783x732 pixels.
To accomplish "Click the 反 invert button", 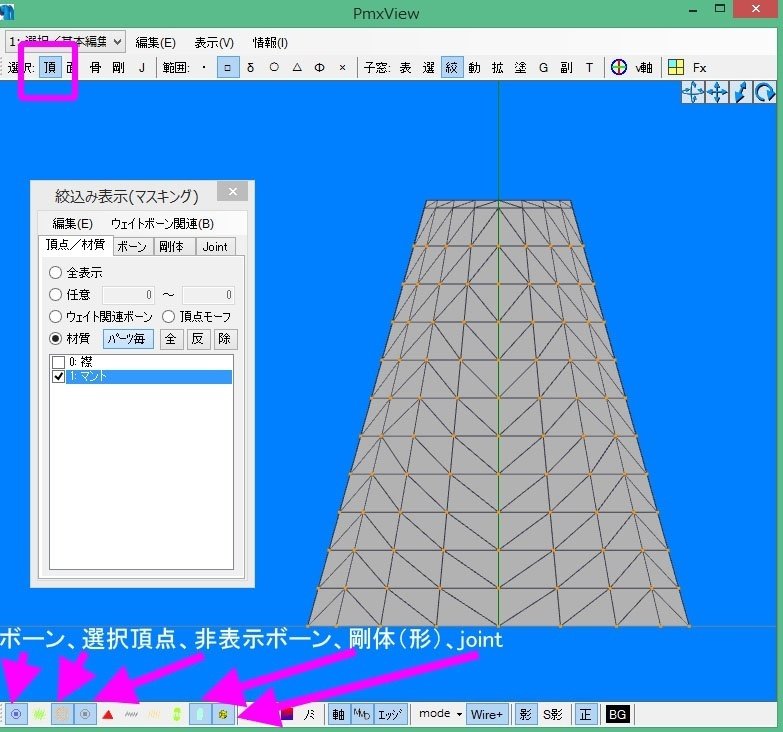I will (x=198, y=339).
